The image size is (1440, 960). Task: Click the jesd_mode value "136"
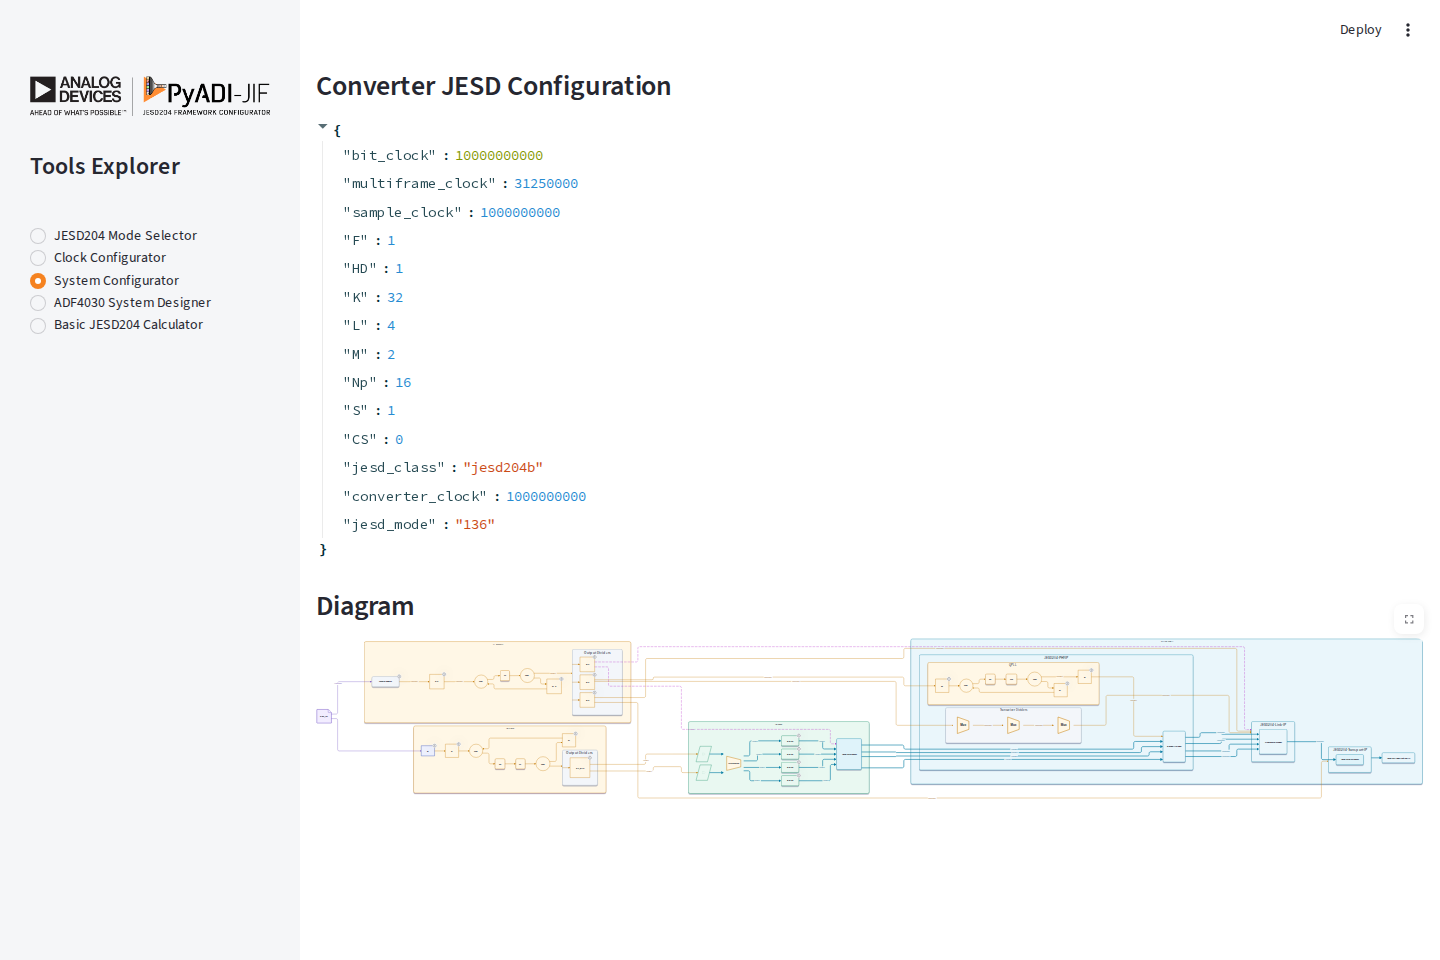point(475,525)
